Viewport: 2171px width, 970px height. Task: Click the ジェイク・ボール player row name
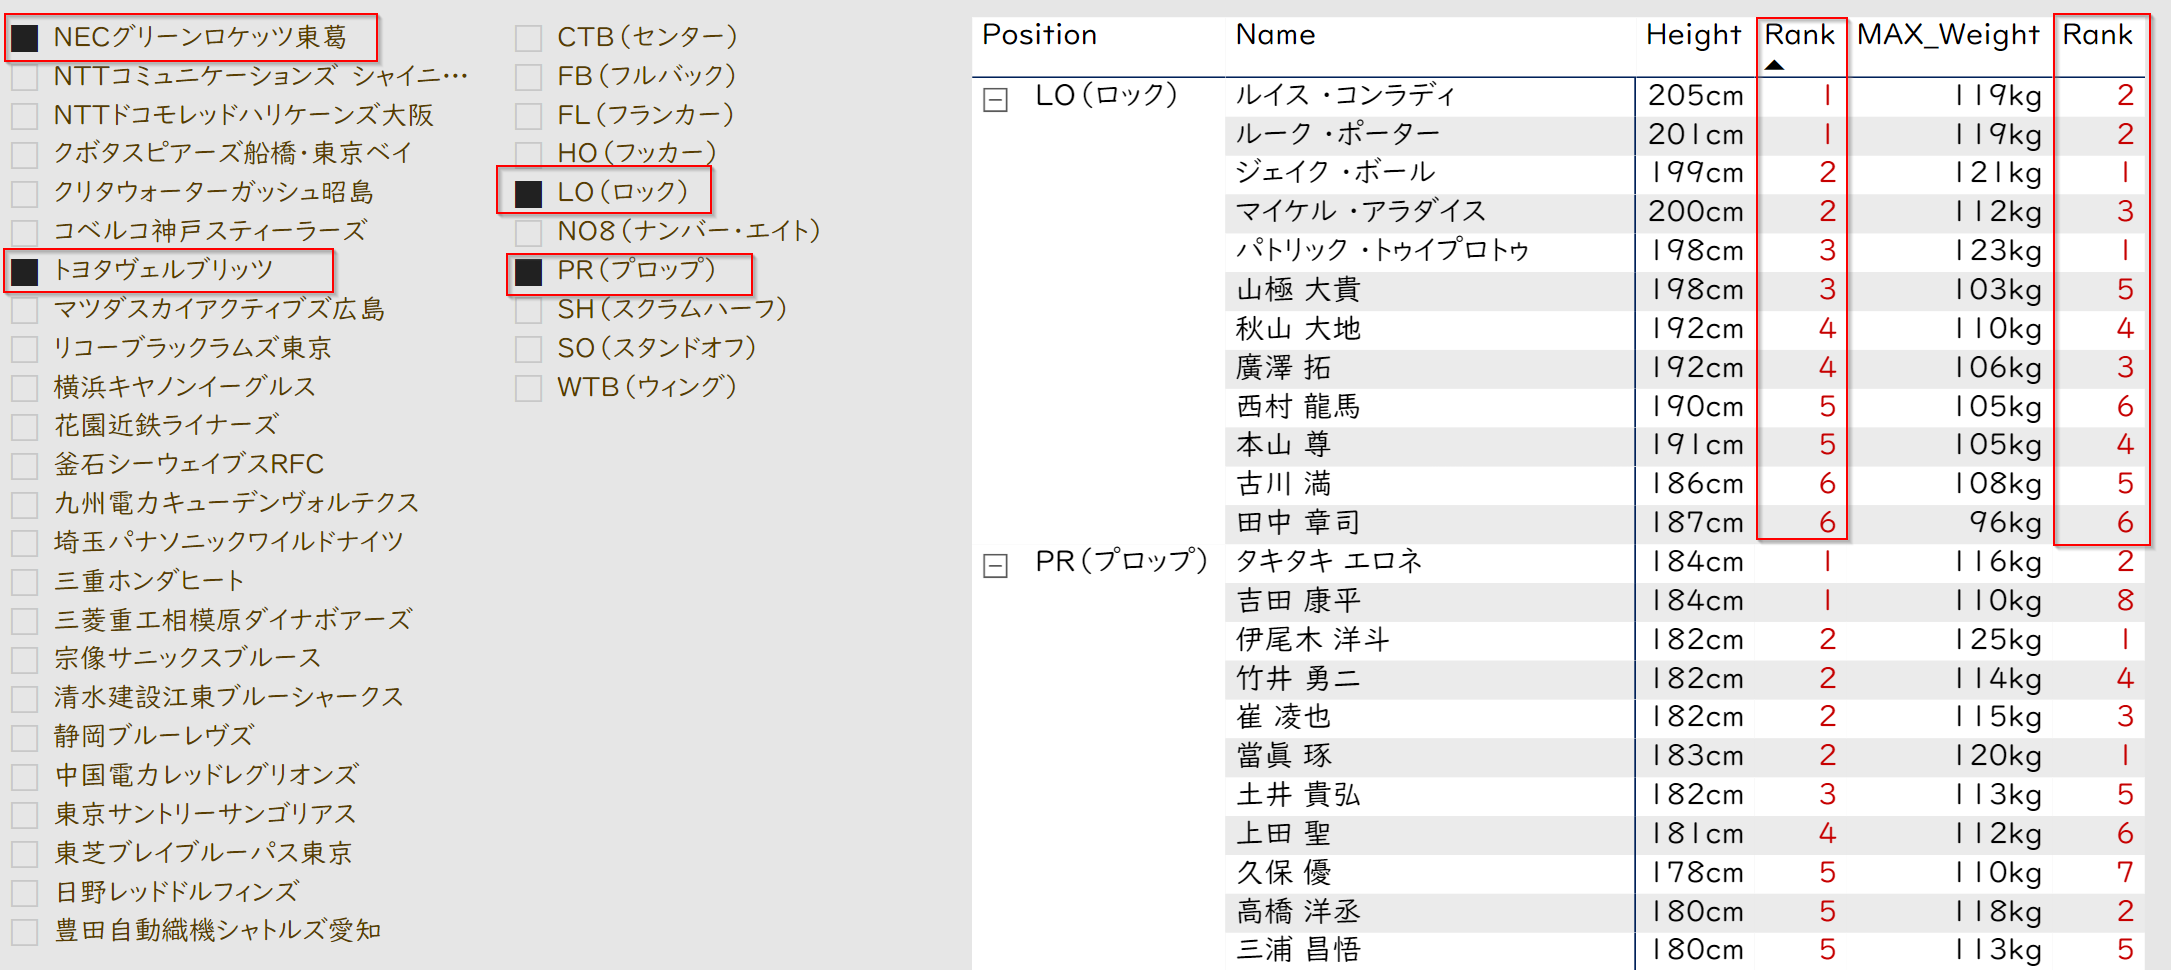click(x=1335, y=172)
